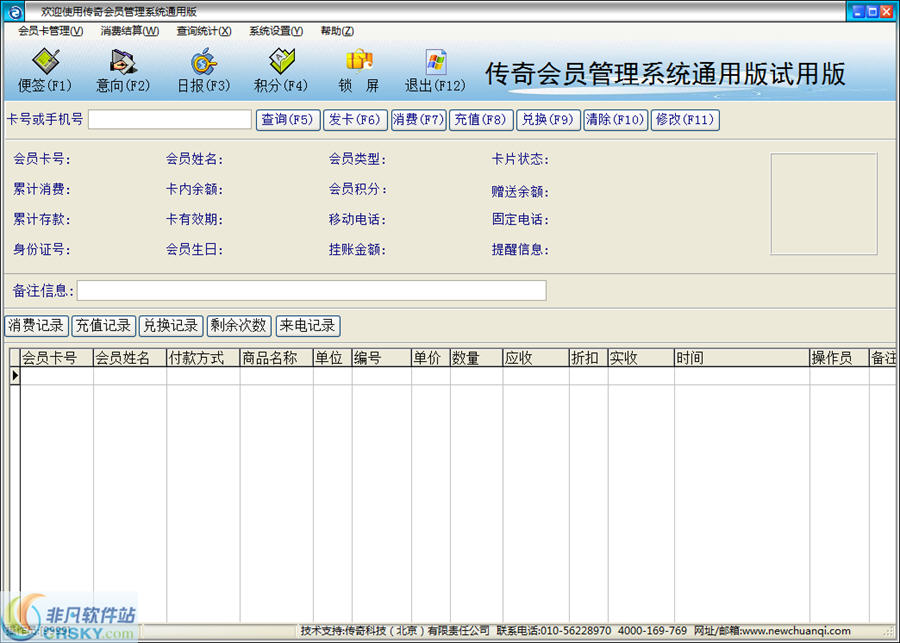Click the 赠送余额: label
The image size is (900, 643).
tap(520, 192)
